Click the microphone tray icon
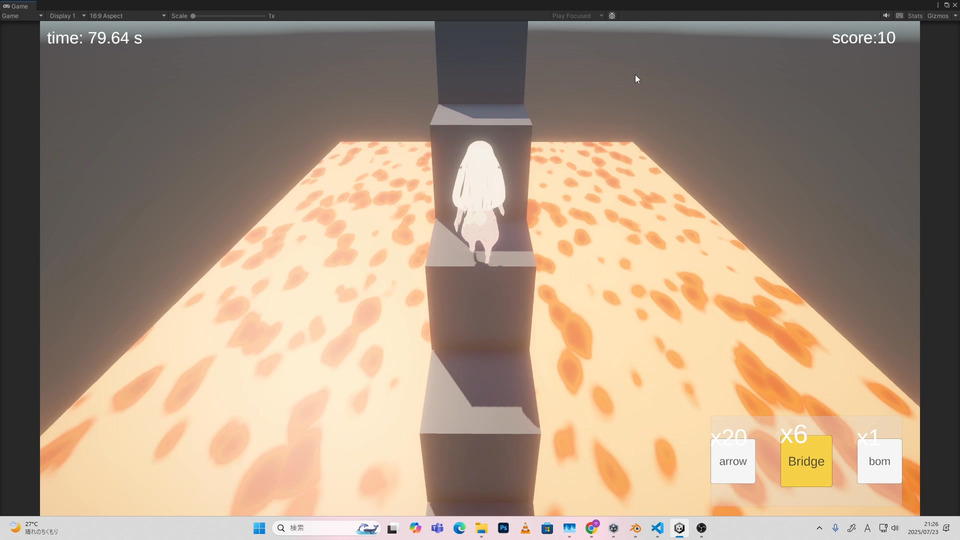960x540 pixels. 835,528
